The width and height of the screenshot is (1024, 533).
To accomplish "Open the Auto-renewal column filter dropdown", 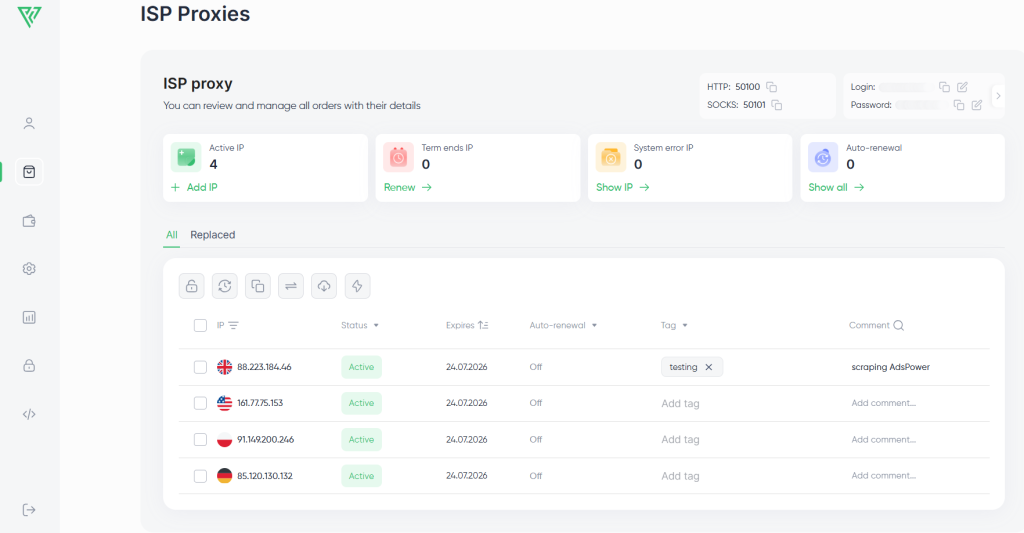I will point(594,325).
